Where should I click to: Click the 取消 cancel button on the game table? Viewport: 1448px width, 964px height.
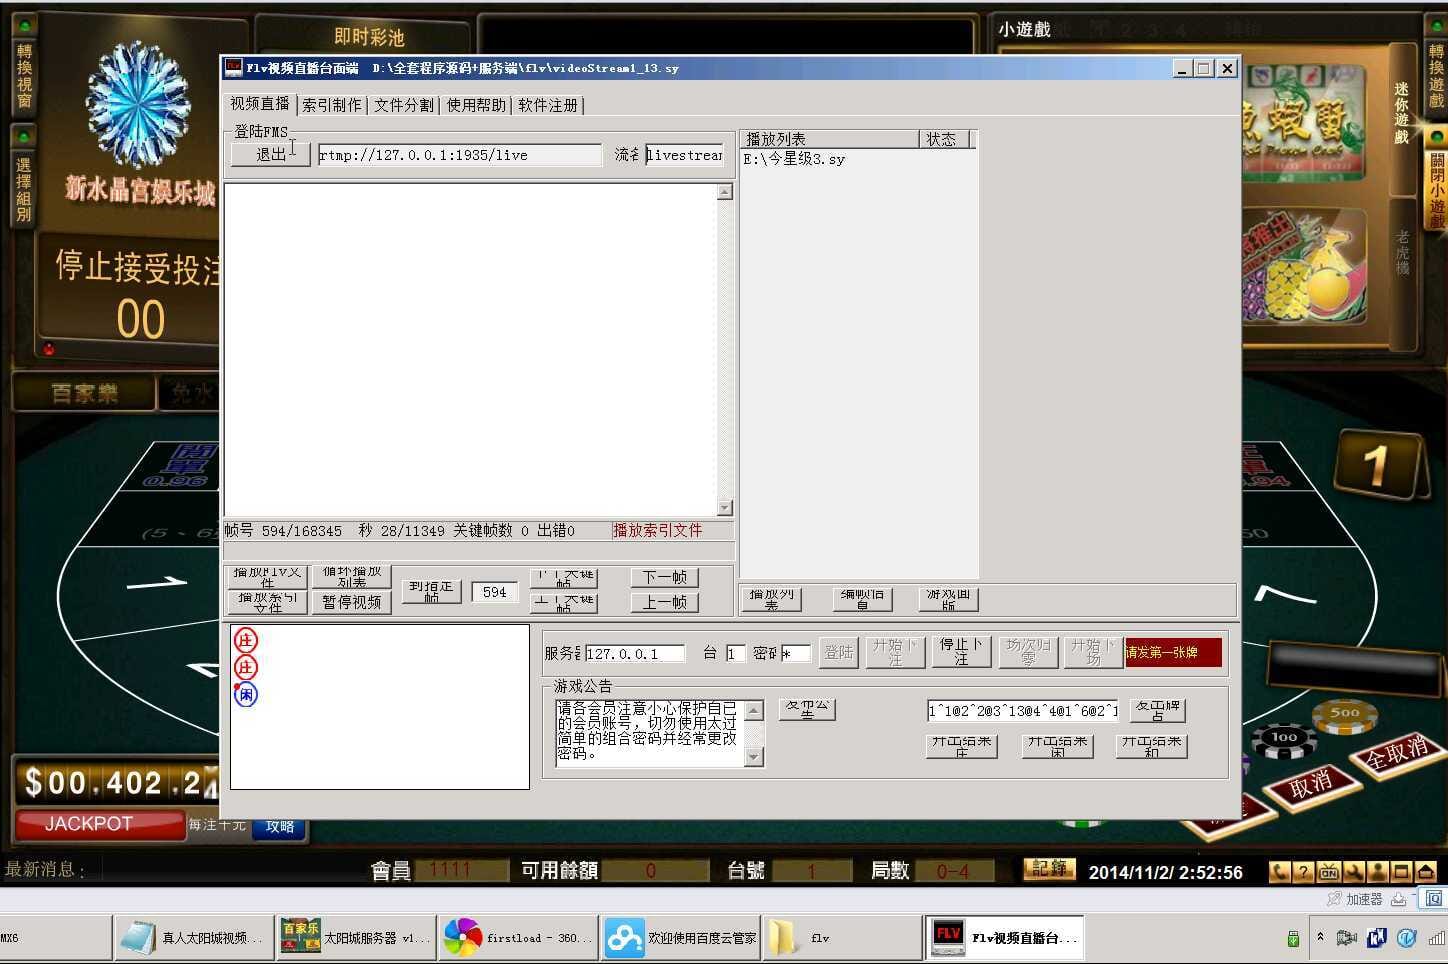click(x=1311, y=786)
